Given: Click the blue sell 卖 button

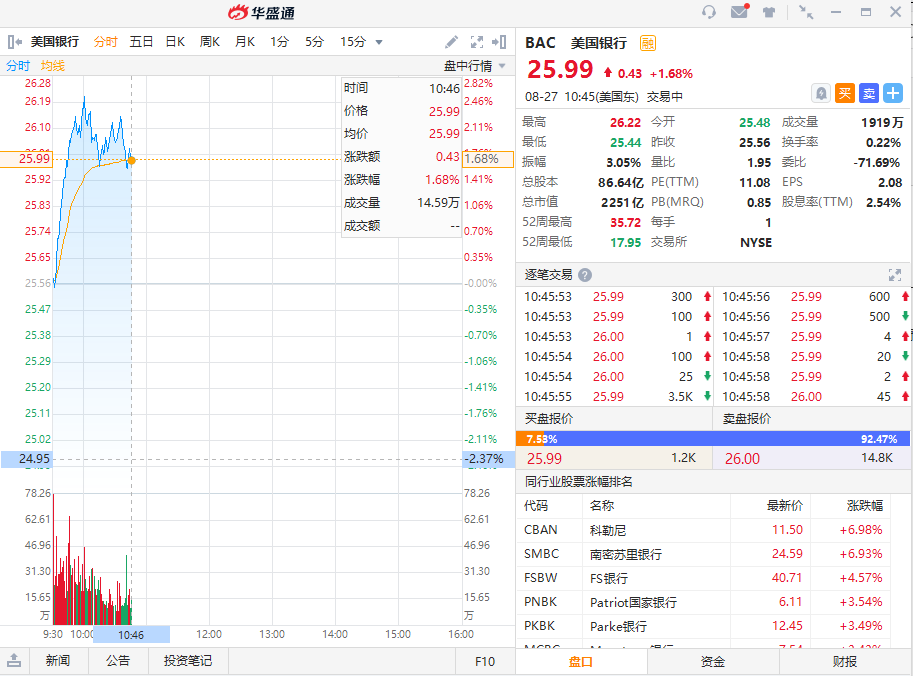Looking at the screenshot, I should (869, 93).
